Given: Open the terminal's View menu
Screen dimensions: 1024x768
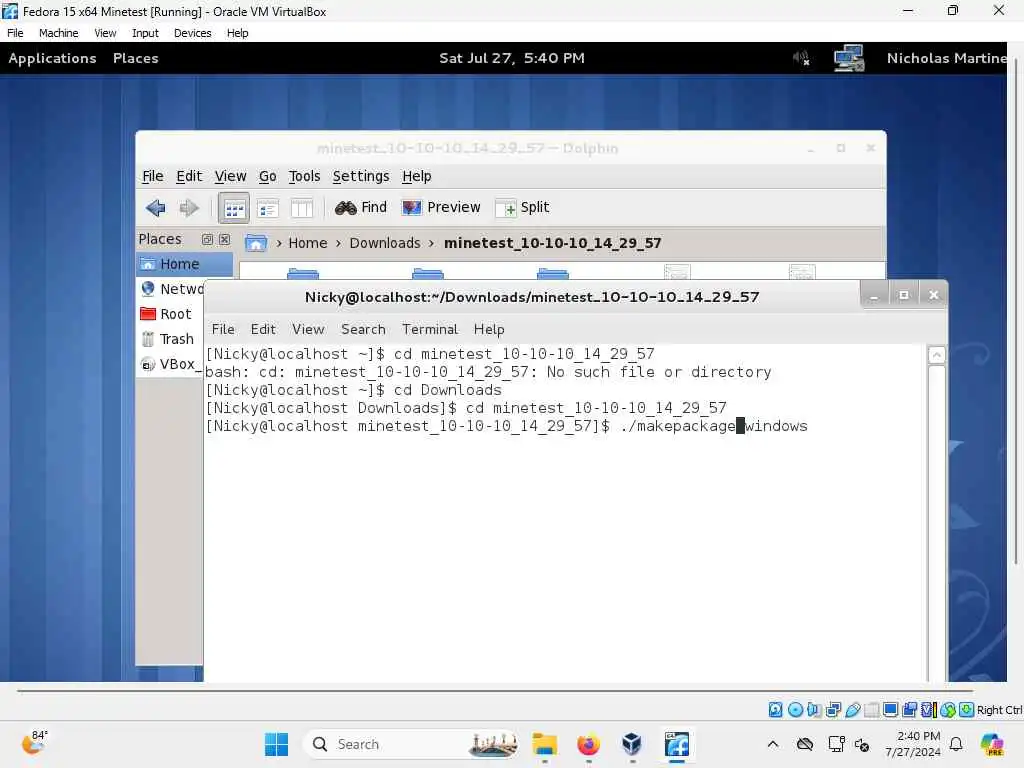Looking at the screenshot, I should point(308,329).
